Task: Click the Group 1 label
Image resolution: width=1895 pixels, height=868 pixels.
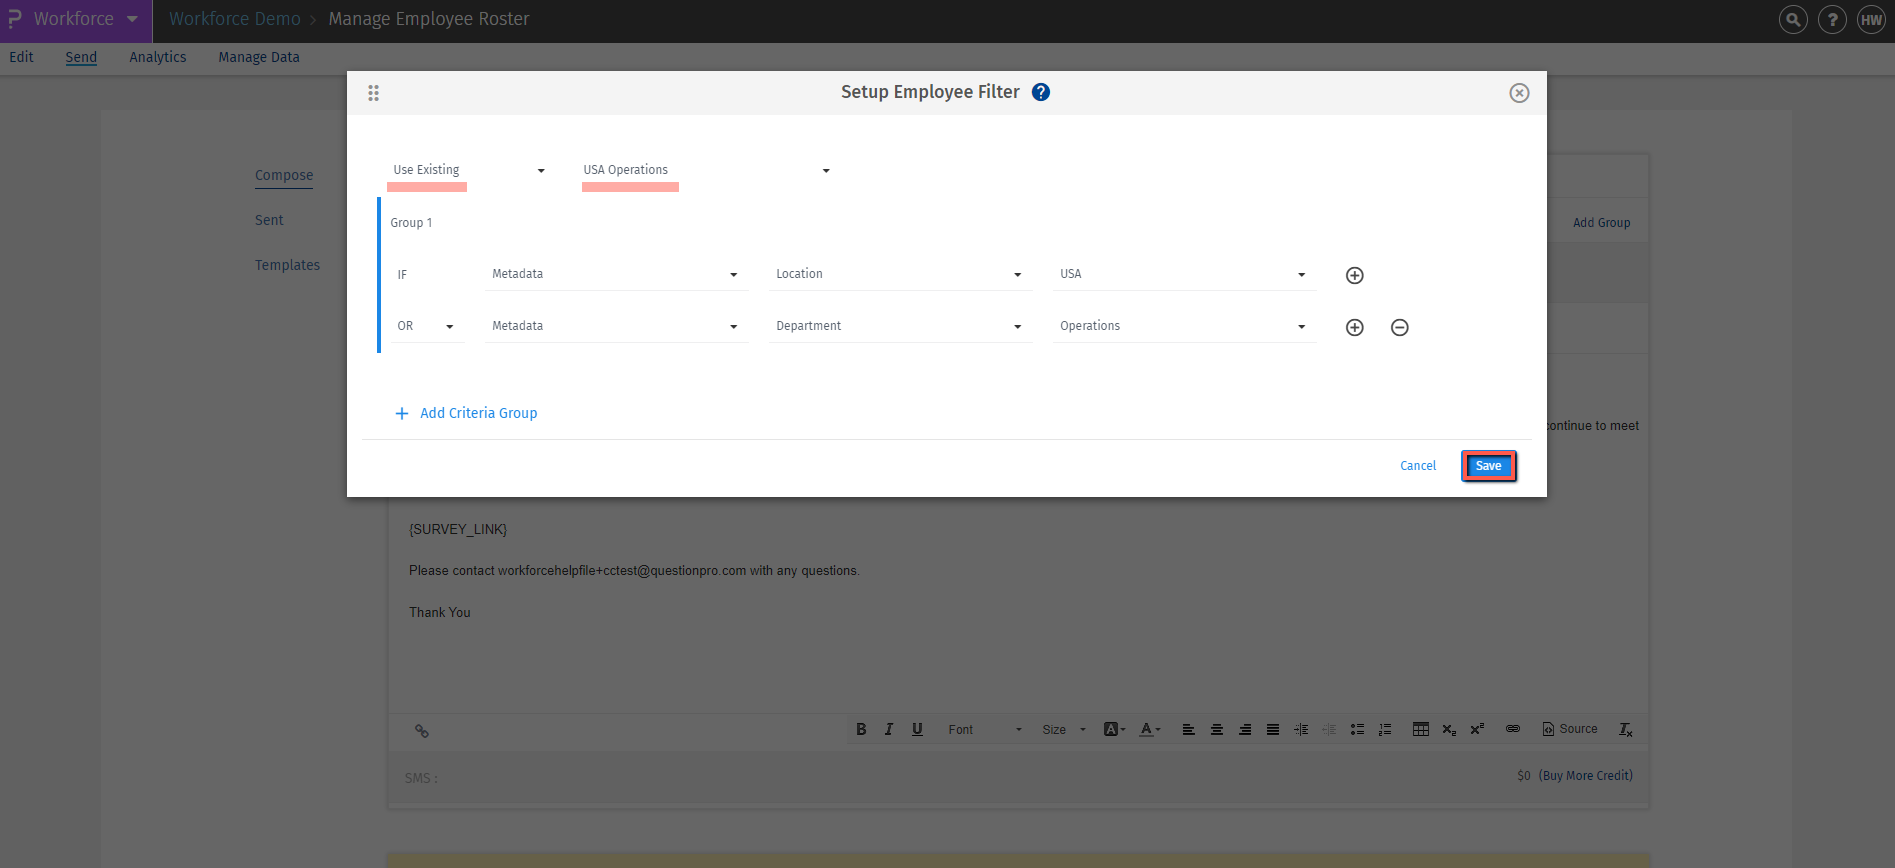Action: [411, 223]
